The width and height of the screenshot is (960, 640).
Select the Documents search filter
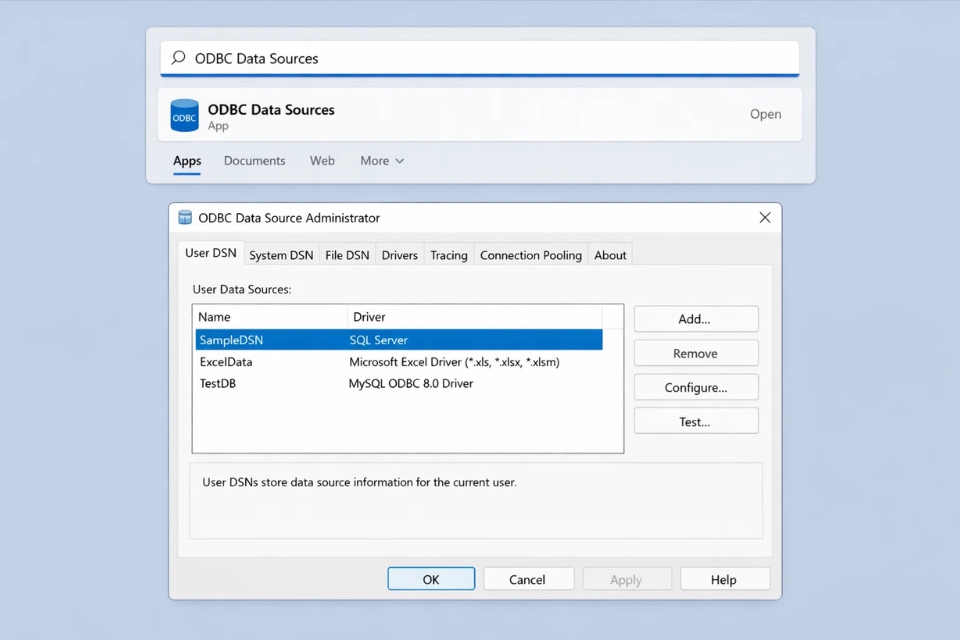(x=254, y=161)
